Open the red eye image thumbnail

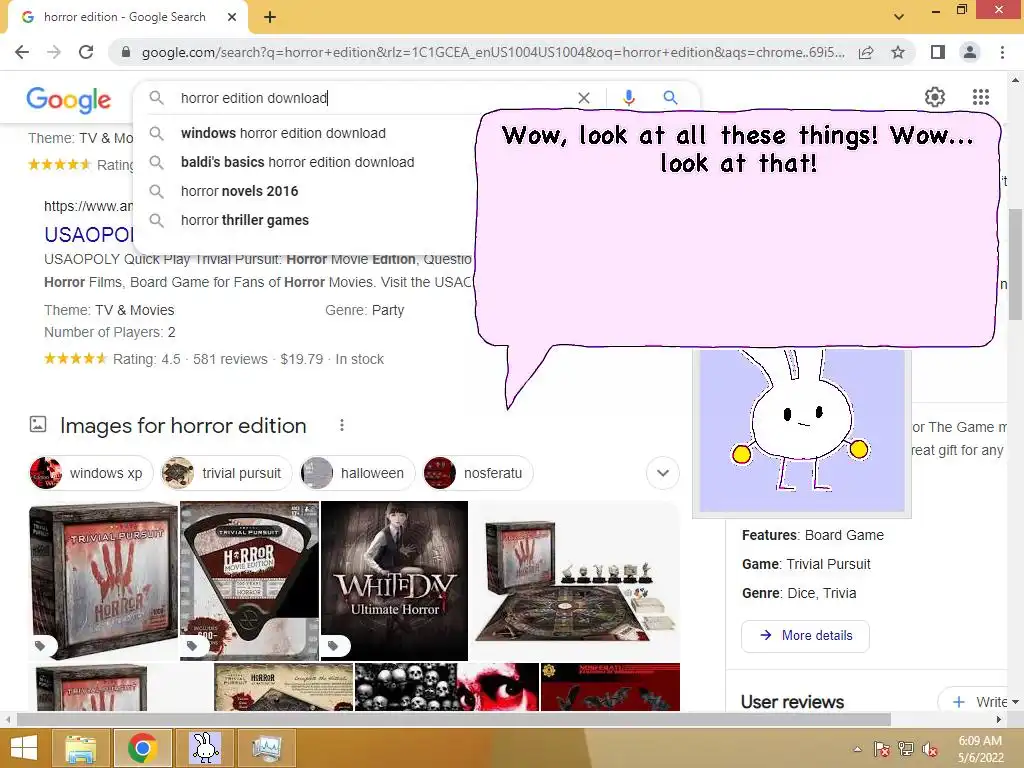tap(498, 687)
